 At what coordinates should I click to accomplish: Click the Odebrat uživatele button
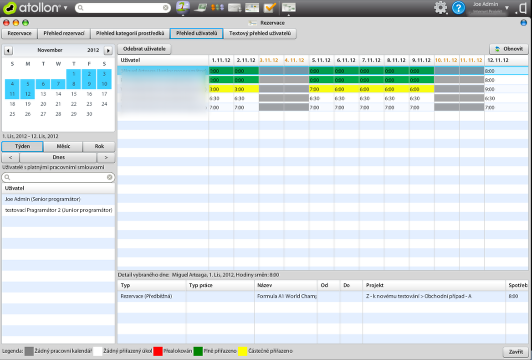[144, 49]
